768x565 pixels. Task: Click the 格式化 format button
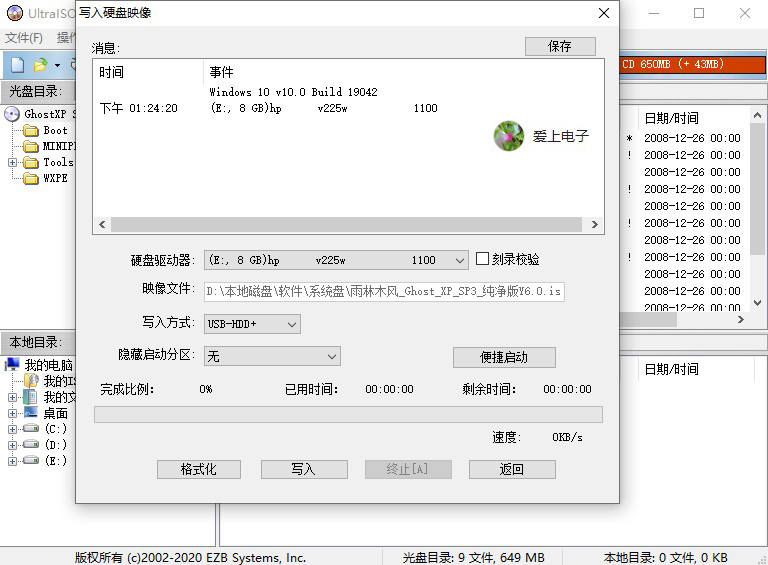[199, 470]
